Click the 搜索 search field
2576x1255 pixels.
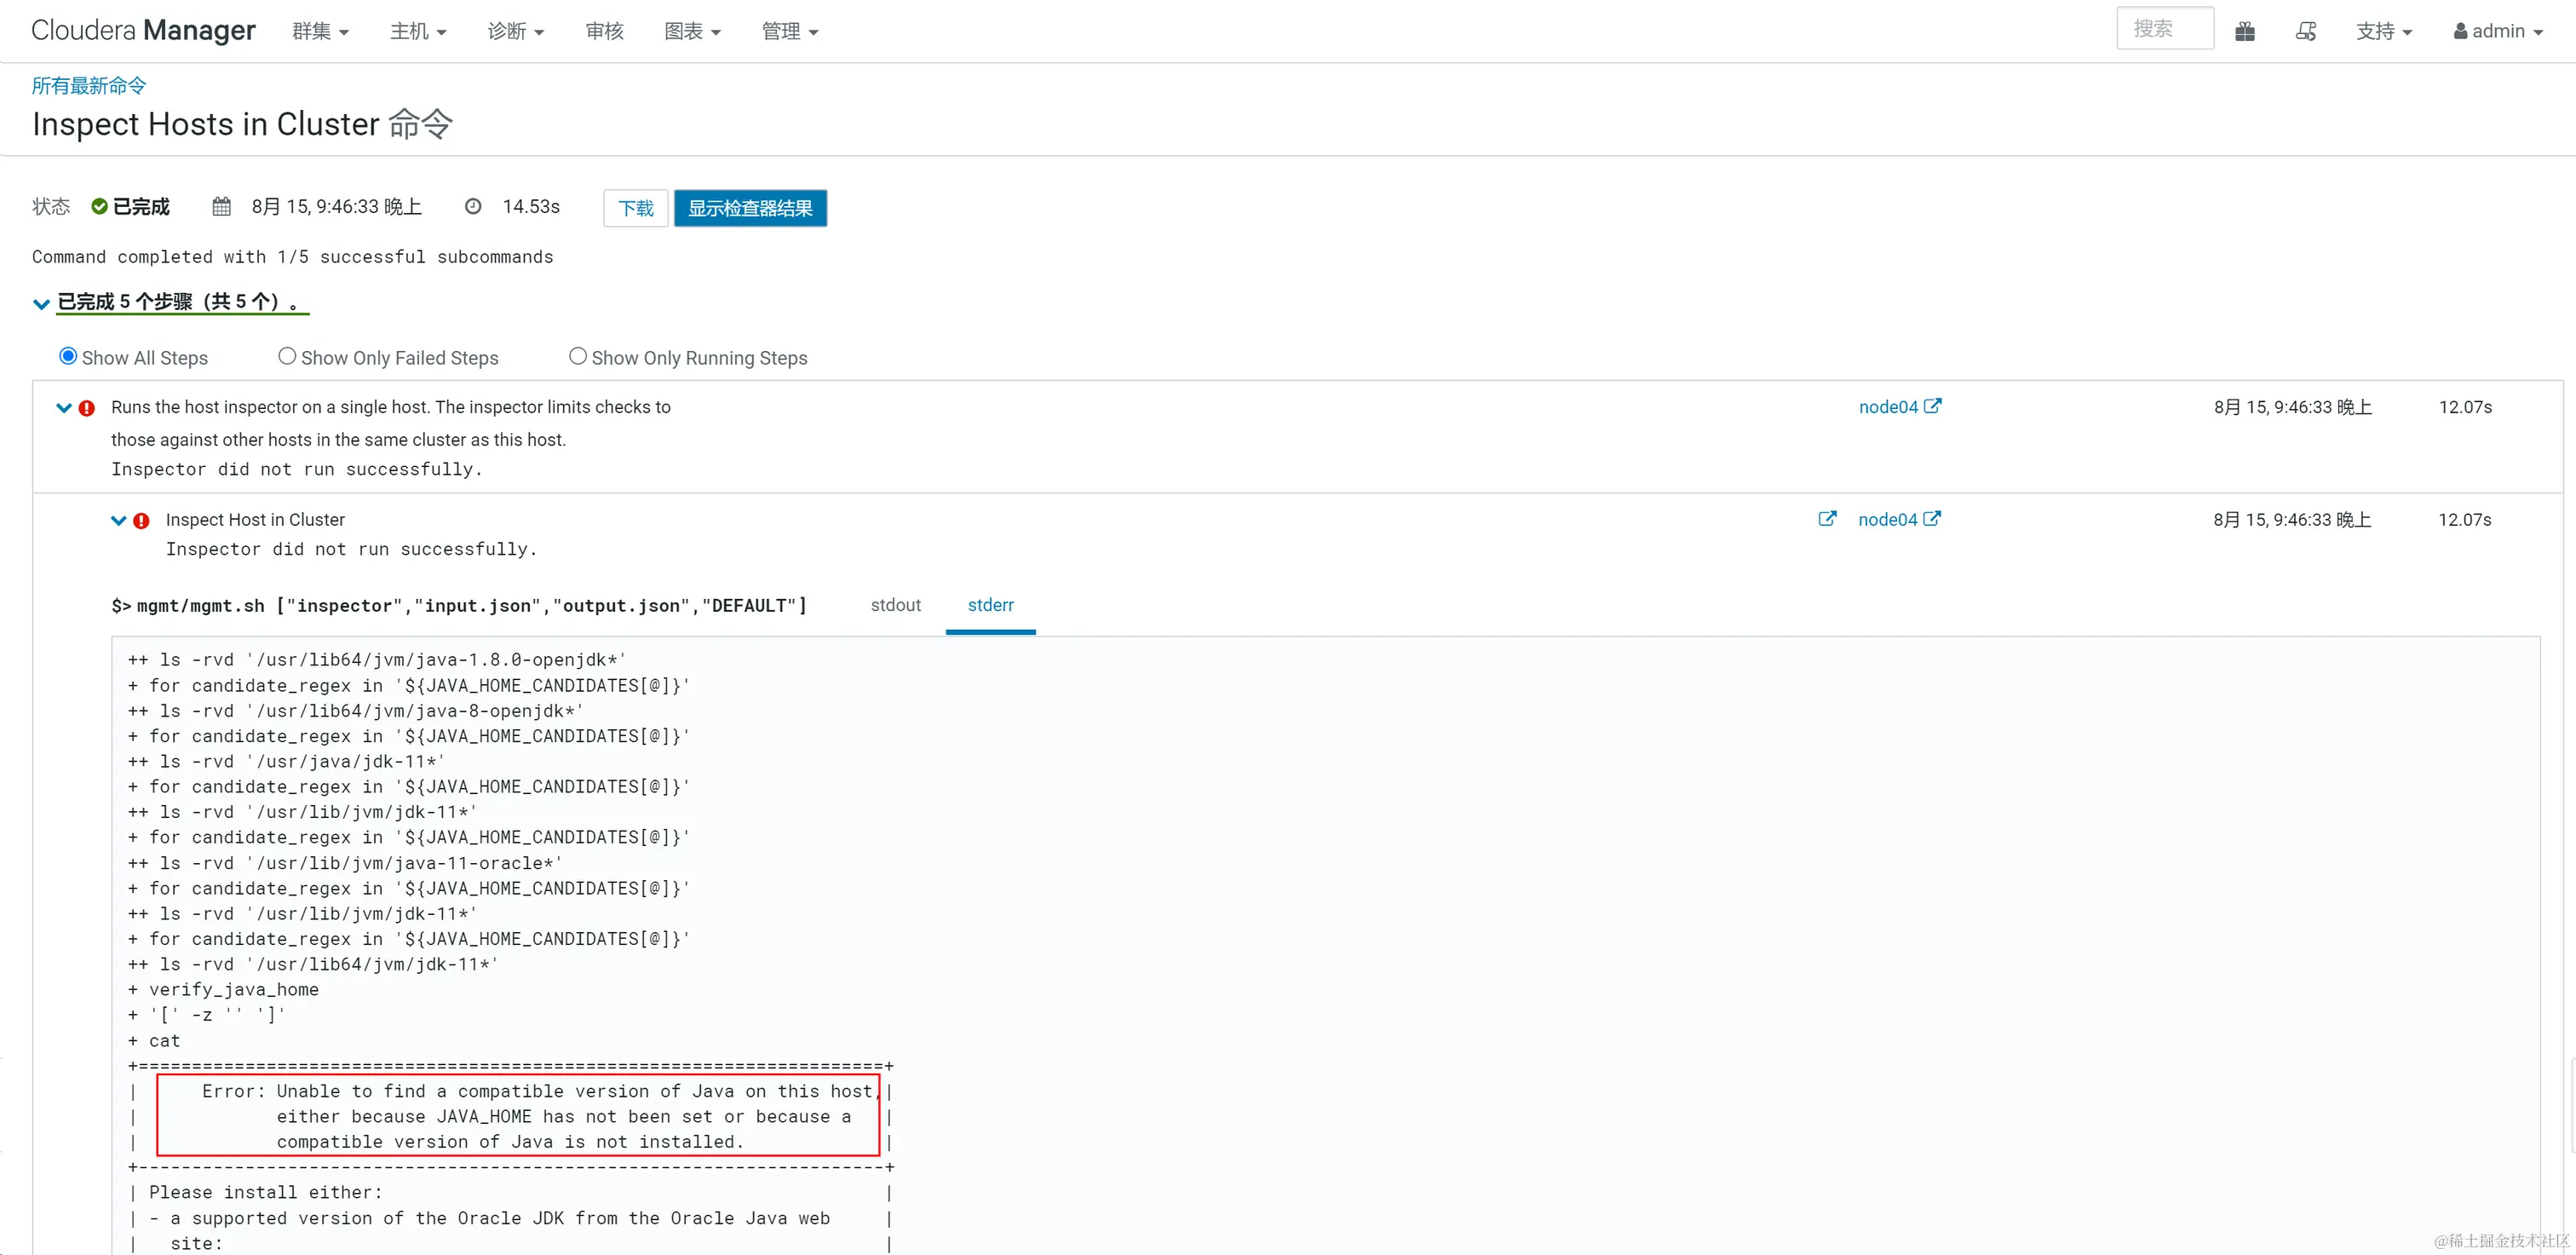pyautogui.click(x=2164, y=29)
